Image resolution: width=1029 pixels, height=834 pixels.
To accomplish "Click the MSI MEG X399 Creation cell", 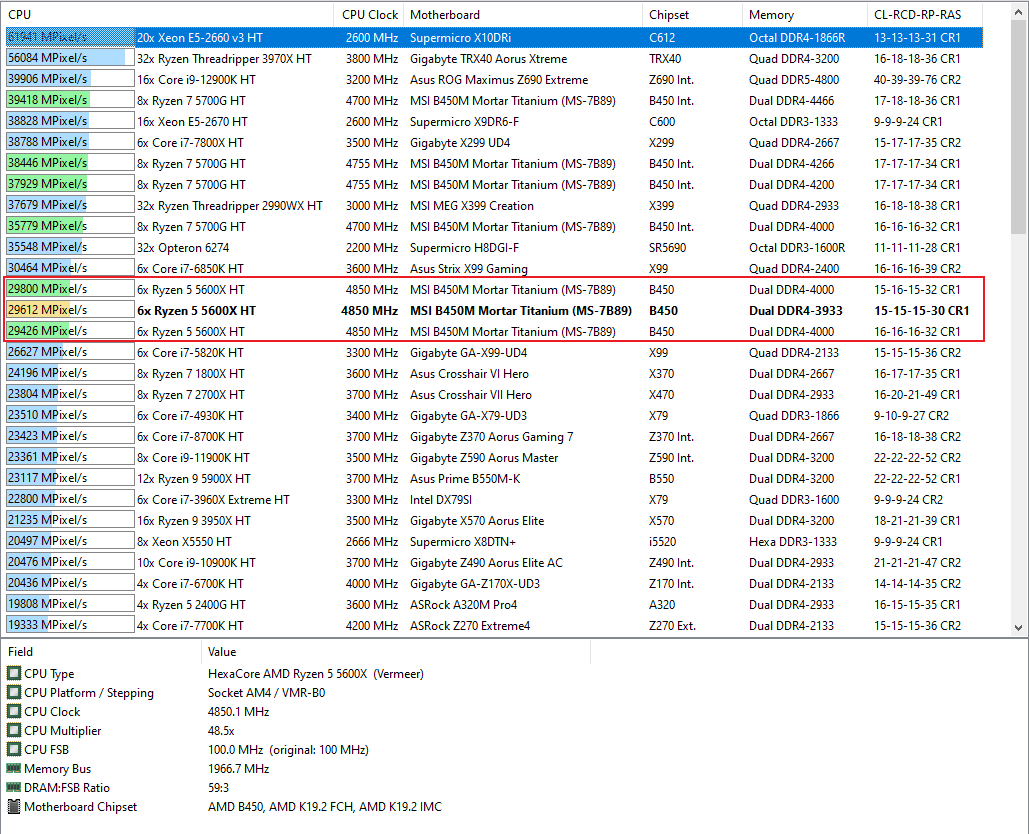I will pyautogui.click(x=472, y=205).
